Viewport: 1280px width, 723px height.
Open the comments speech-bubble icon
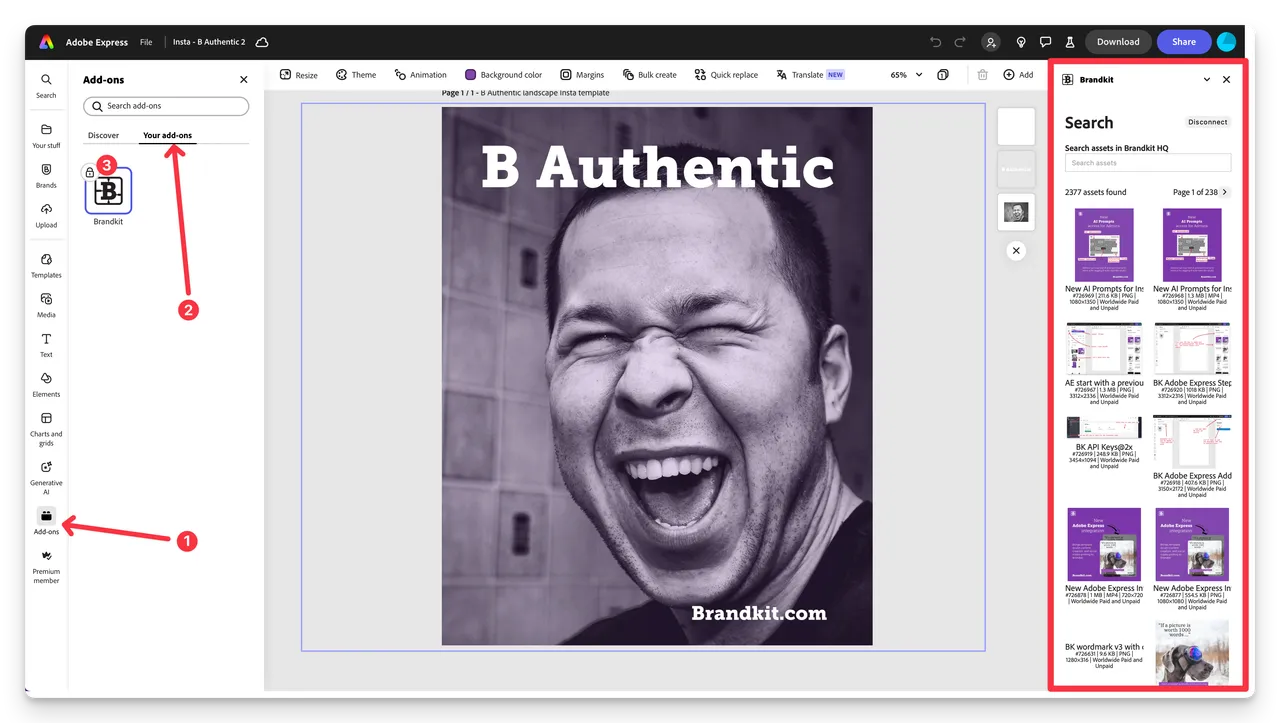[1045, 42]
